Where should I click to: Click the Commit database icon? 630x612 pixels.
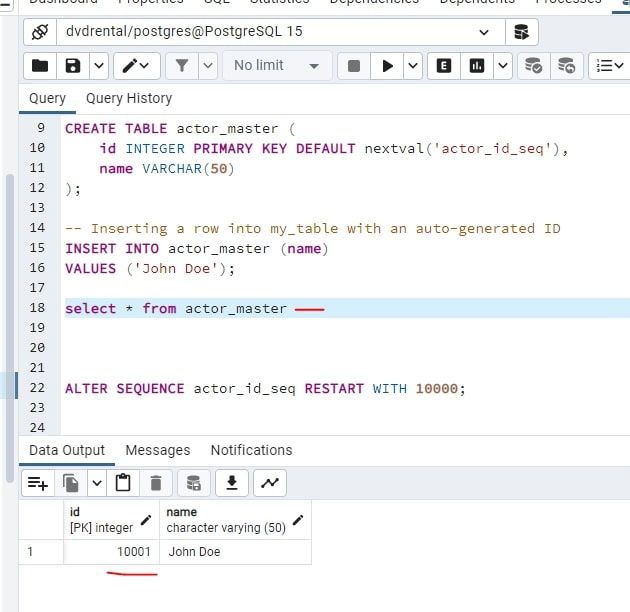(534, 65)
